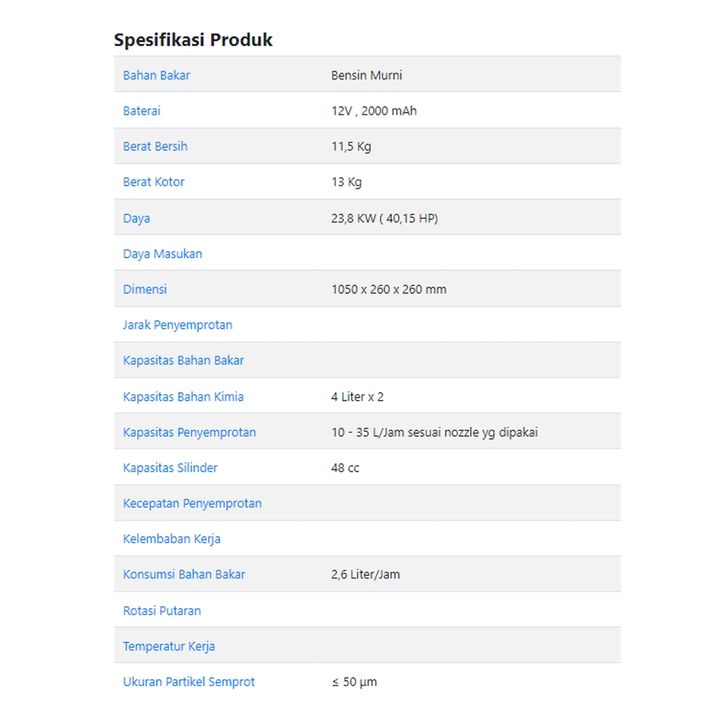Click the Konsumsi Bahan Bakar link

[x=183, y=575]
